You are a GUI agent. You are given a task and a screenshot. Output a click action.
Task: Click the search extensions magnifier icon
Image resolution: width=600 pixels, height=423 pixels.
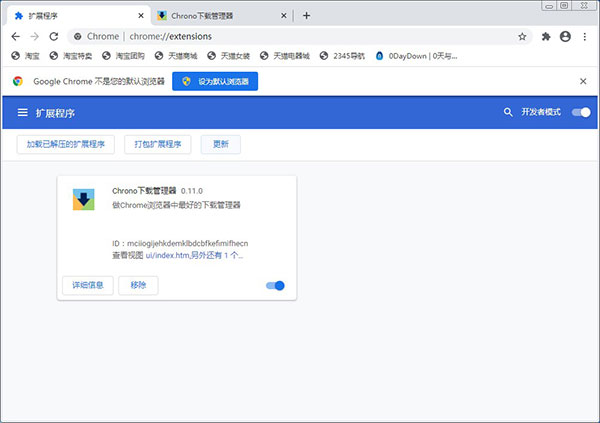pyautogui.click(x=508, y=113)
